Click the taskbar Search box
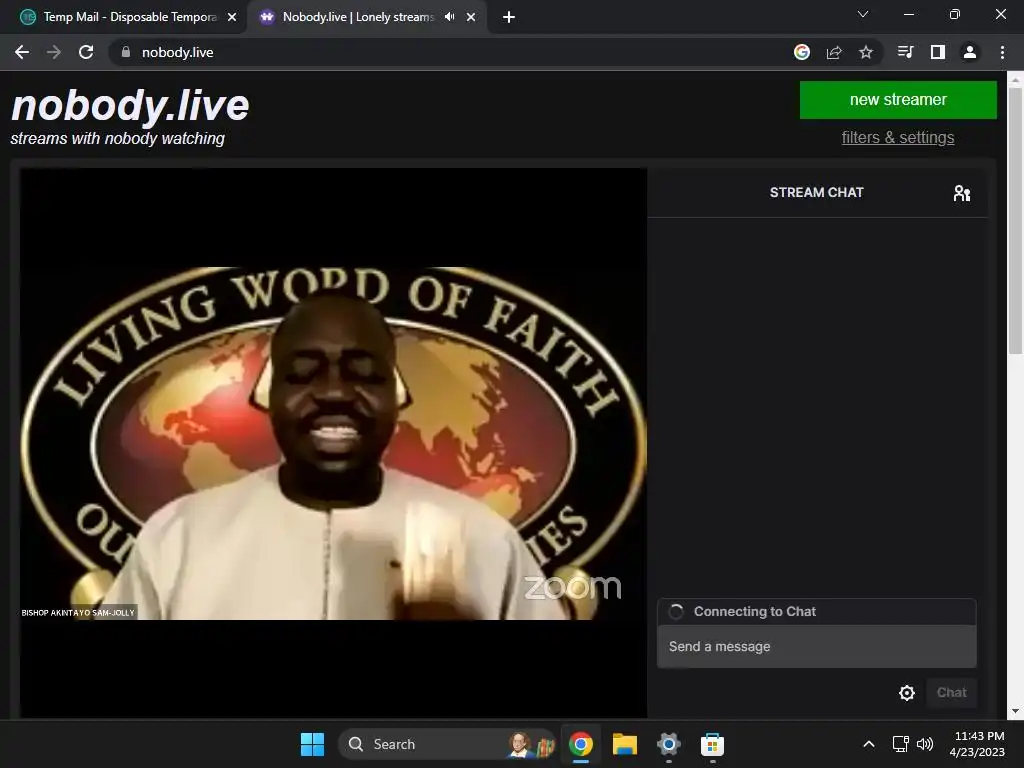The width and height of the screenshot is (1024, 768). [447, 744]
